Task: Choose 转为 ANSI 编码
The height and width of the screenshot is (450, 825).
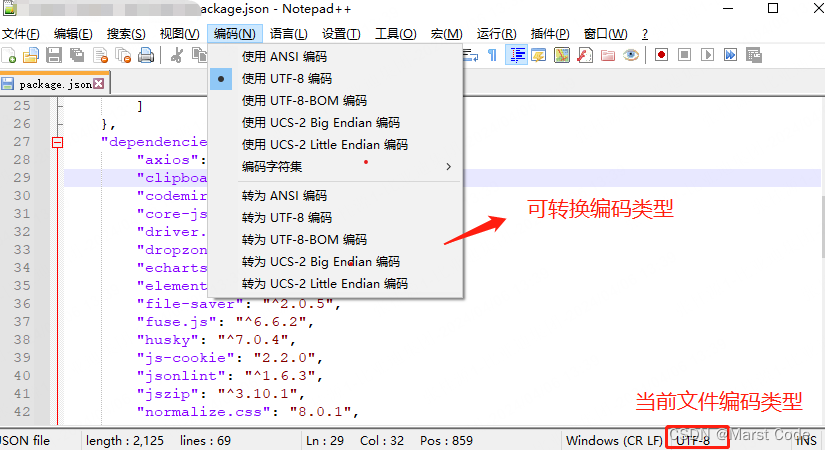Action: click(336, 196)
